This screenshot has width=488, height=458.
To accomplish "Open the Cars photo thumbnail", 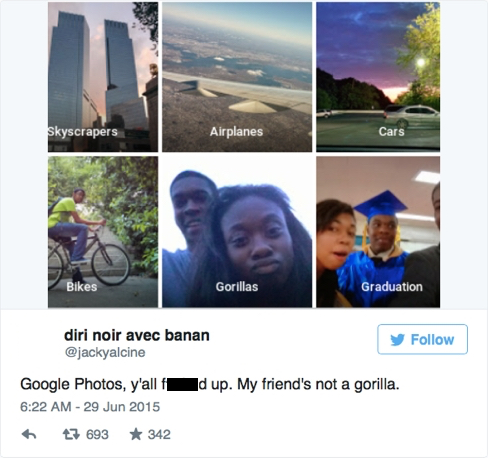I will [x=378, y=77].
